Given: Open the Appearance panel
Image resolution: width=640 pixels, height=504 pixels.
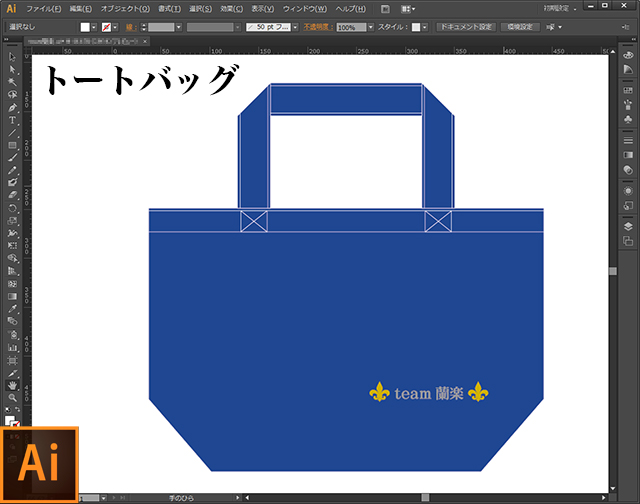Looking at the screenshot, I should tap(628, 191).
